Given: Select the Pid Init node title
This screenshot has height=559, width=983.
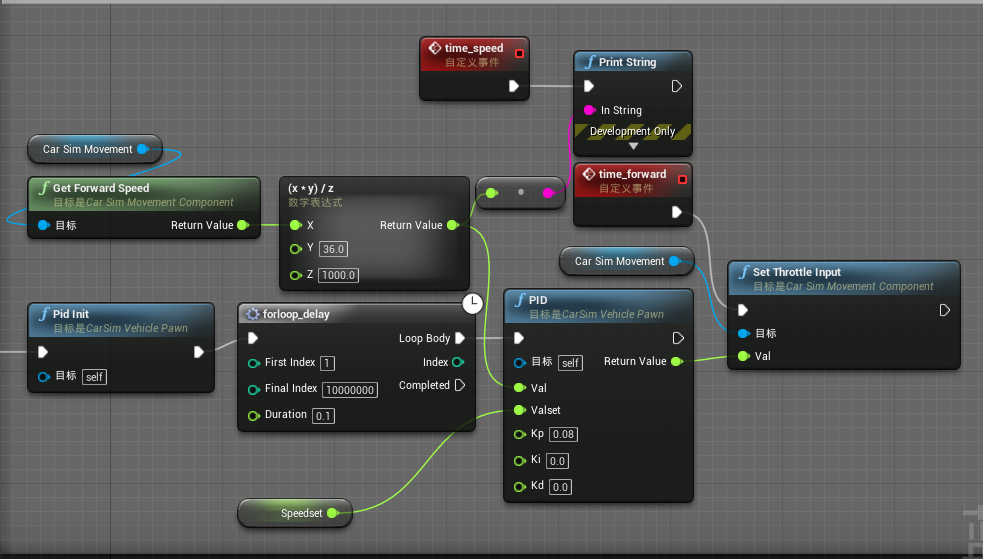Looking at the screenshot, I should pyautogui.click(x=71, y=314).
